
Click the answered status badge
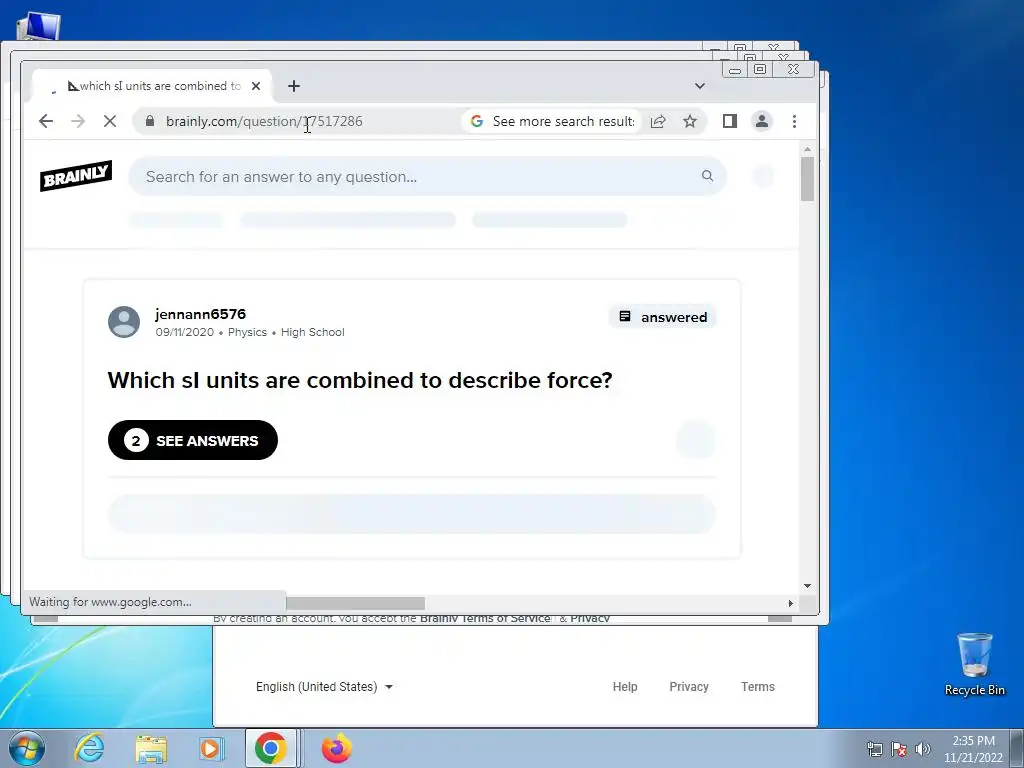coord(663,317)
